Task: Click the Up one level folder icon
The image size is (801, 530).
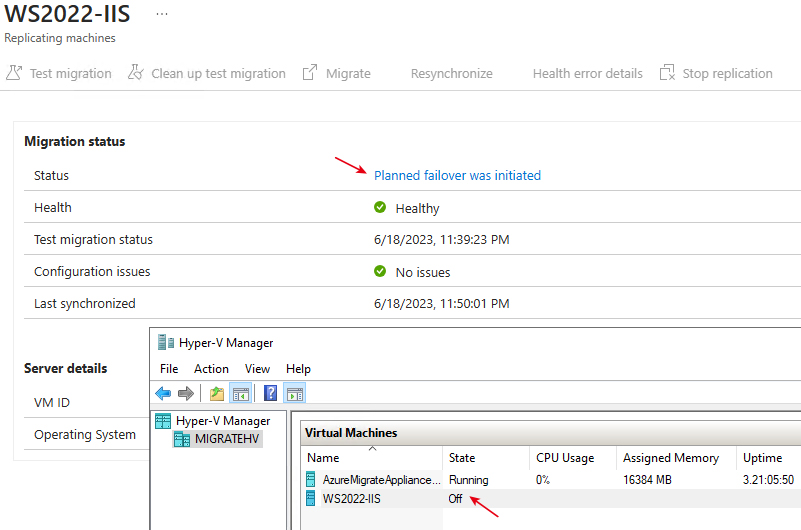Action: [x=217, y=394]
